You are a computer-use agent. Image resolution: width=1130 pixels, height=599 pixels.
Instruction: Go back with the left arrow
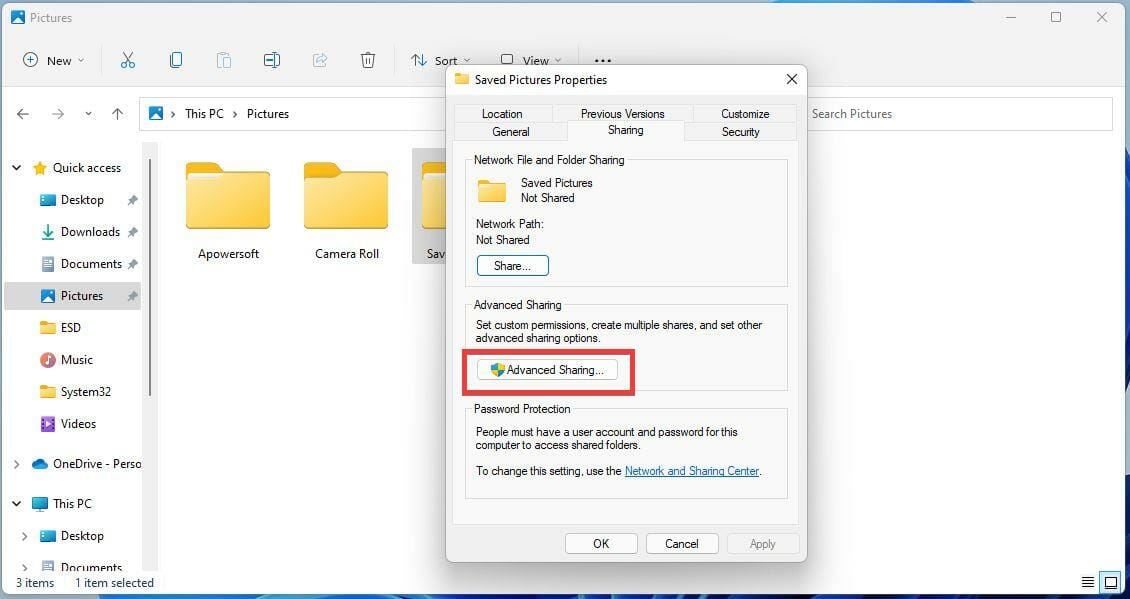[23, 114]
